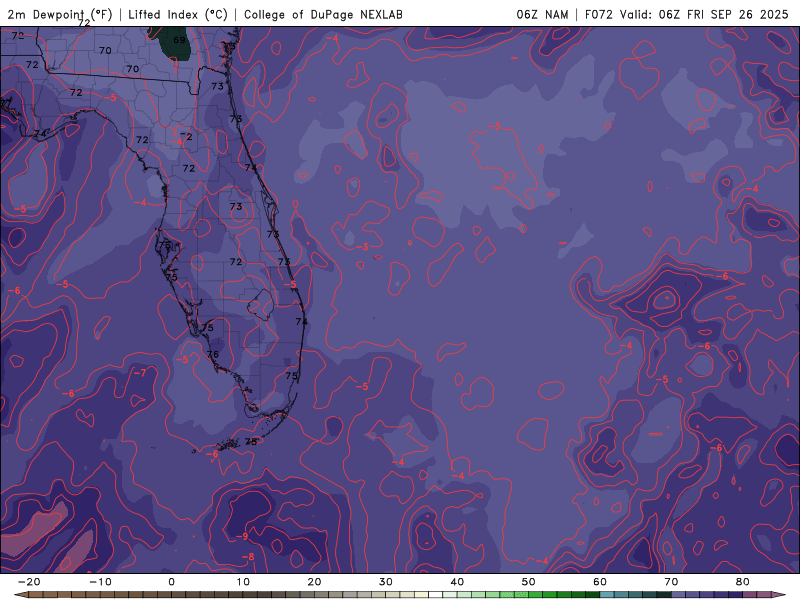
Task: Click the colorbar '70' tick label
Action: [671, 582]
